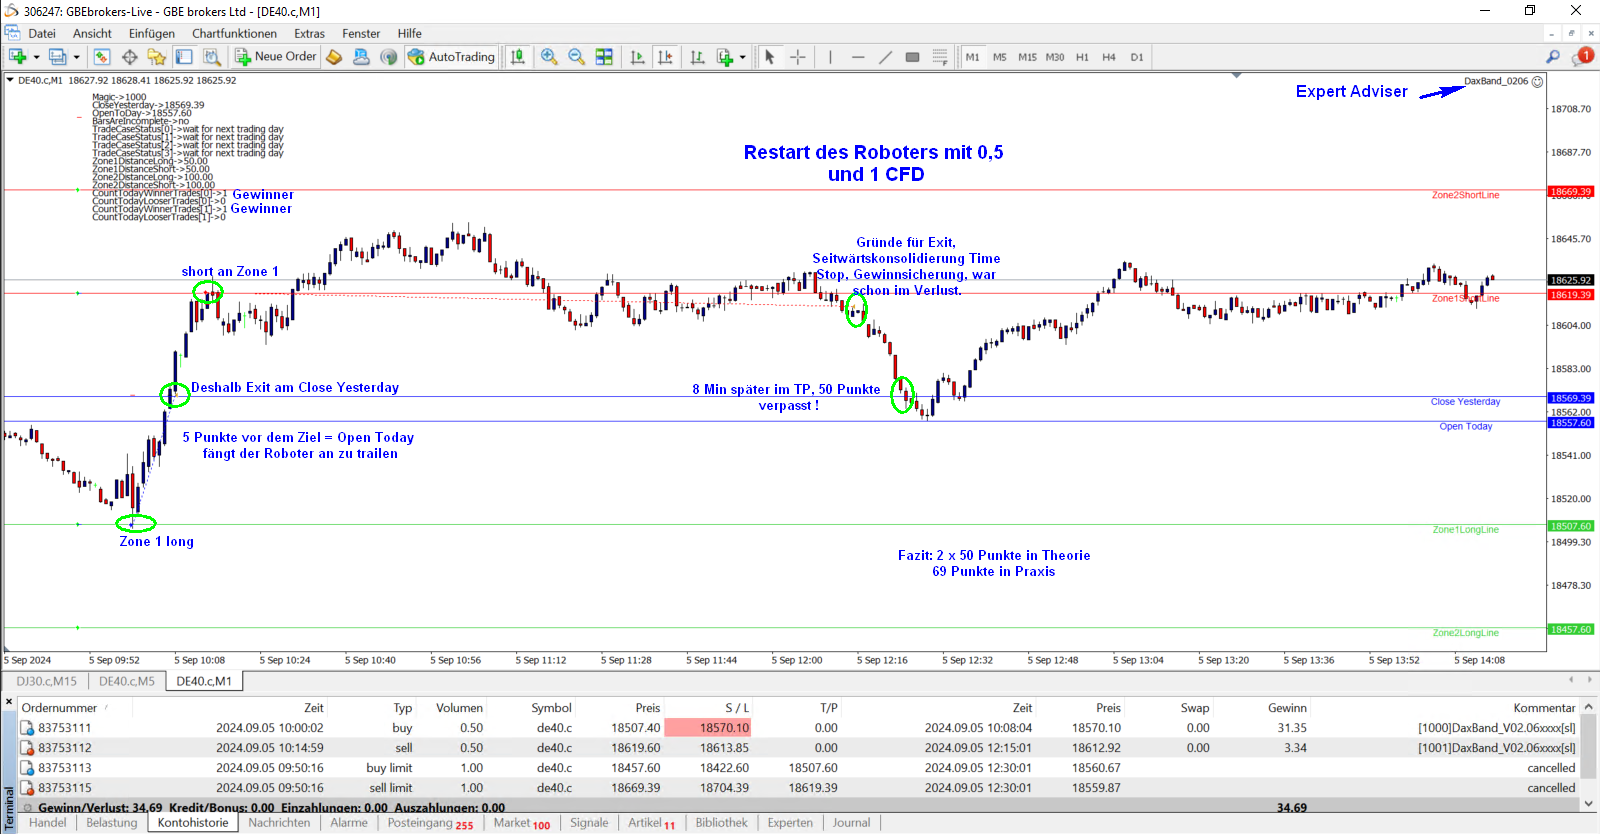Open the Chartfunktionen menu

click(234, 33)
